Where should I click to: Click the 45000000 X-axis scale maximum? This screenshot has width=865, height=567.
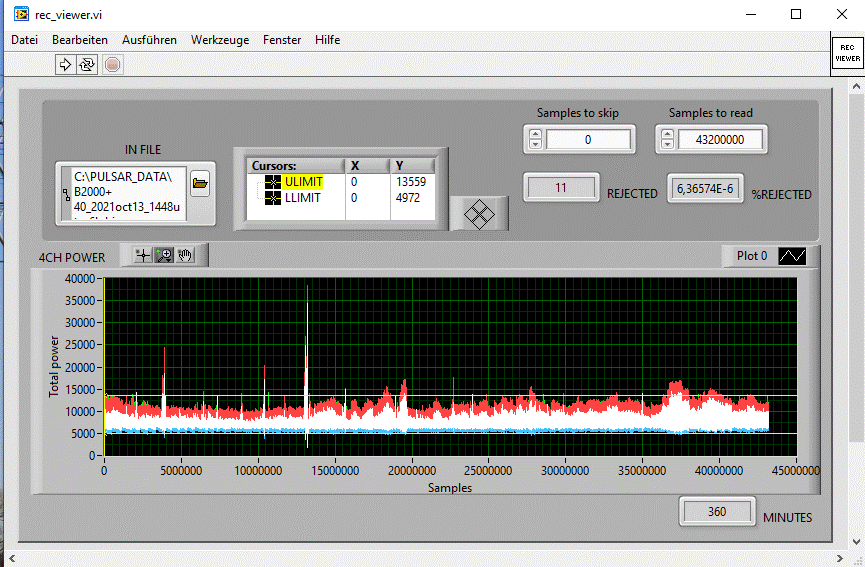pos(796,470)
